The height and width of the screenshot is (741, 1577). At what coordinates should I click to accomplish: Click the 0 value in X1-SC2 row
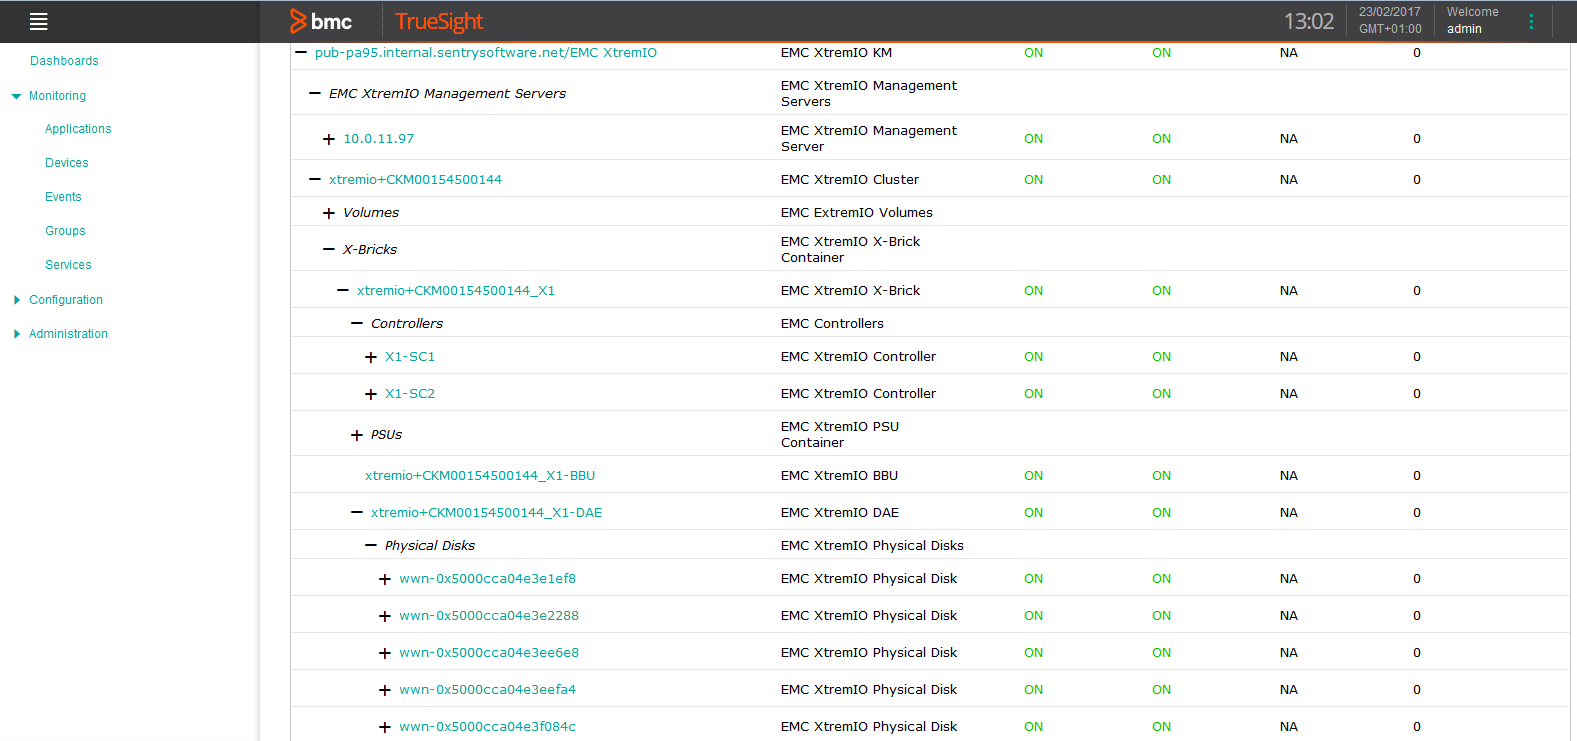(1417, 394)
